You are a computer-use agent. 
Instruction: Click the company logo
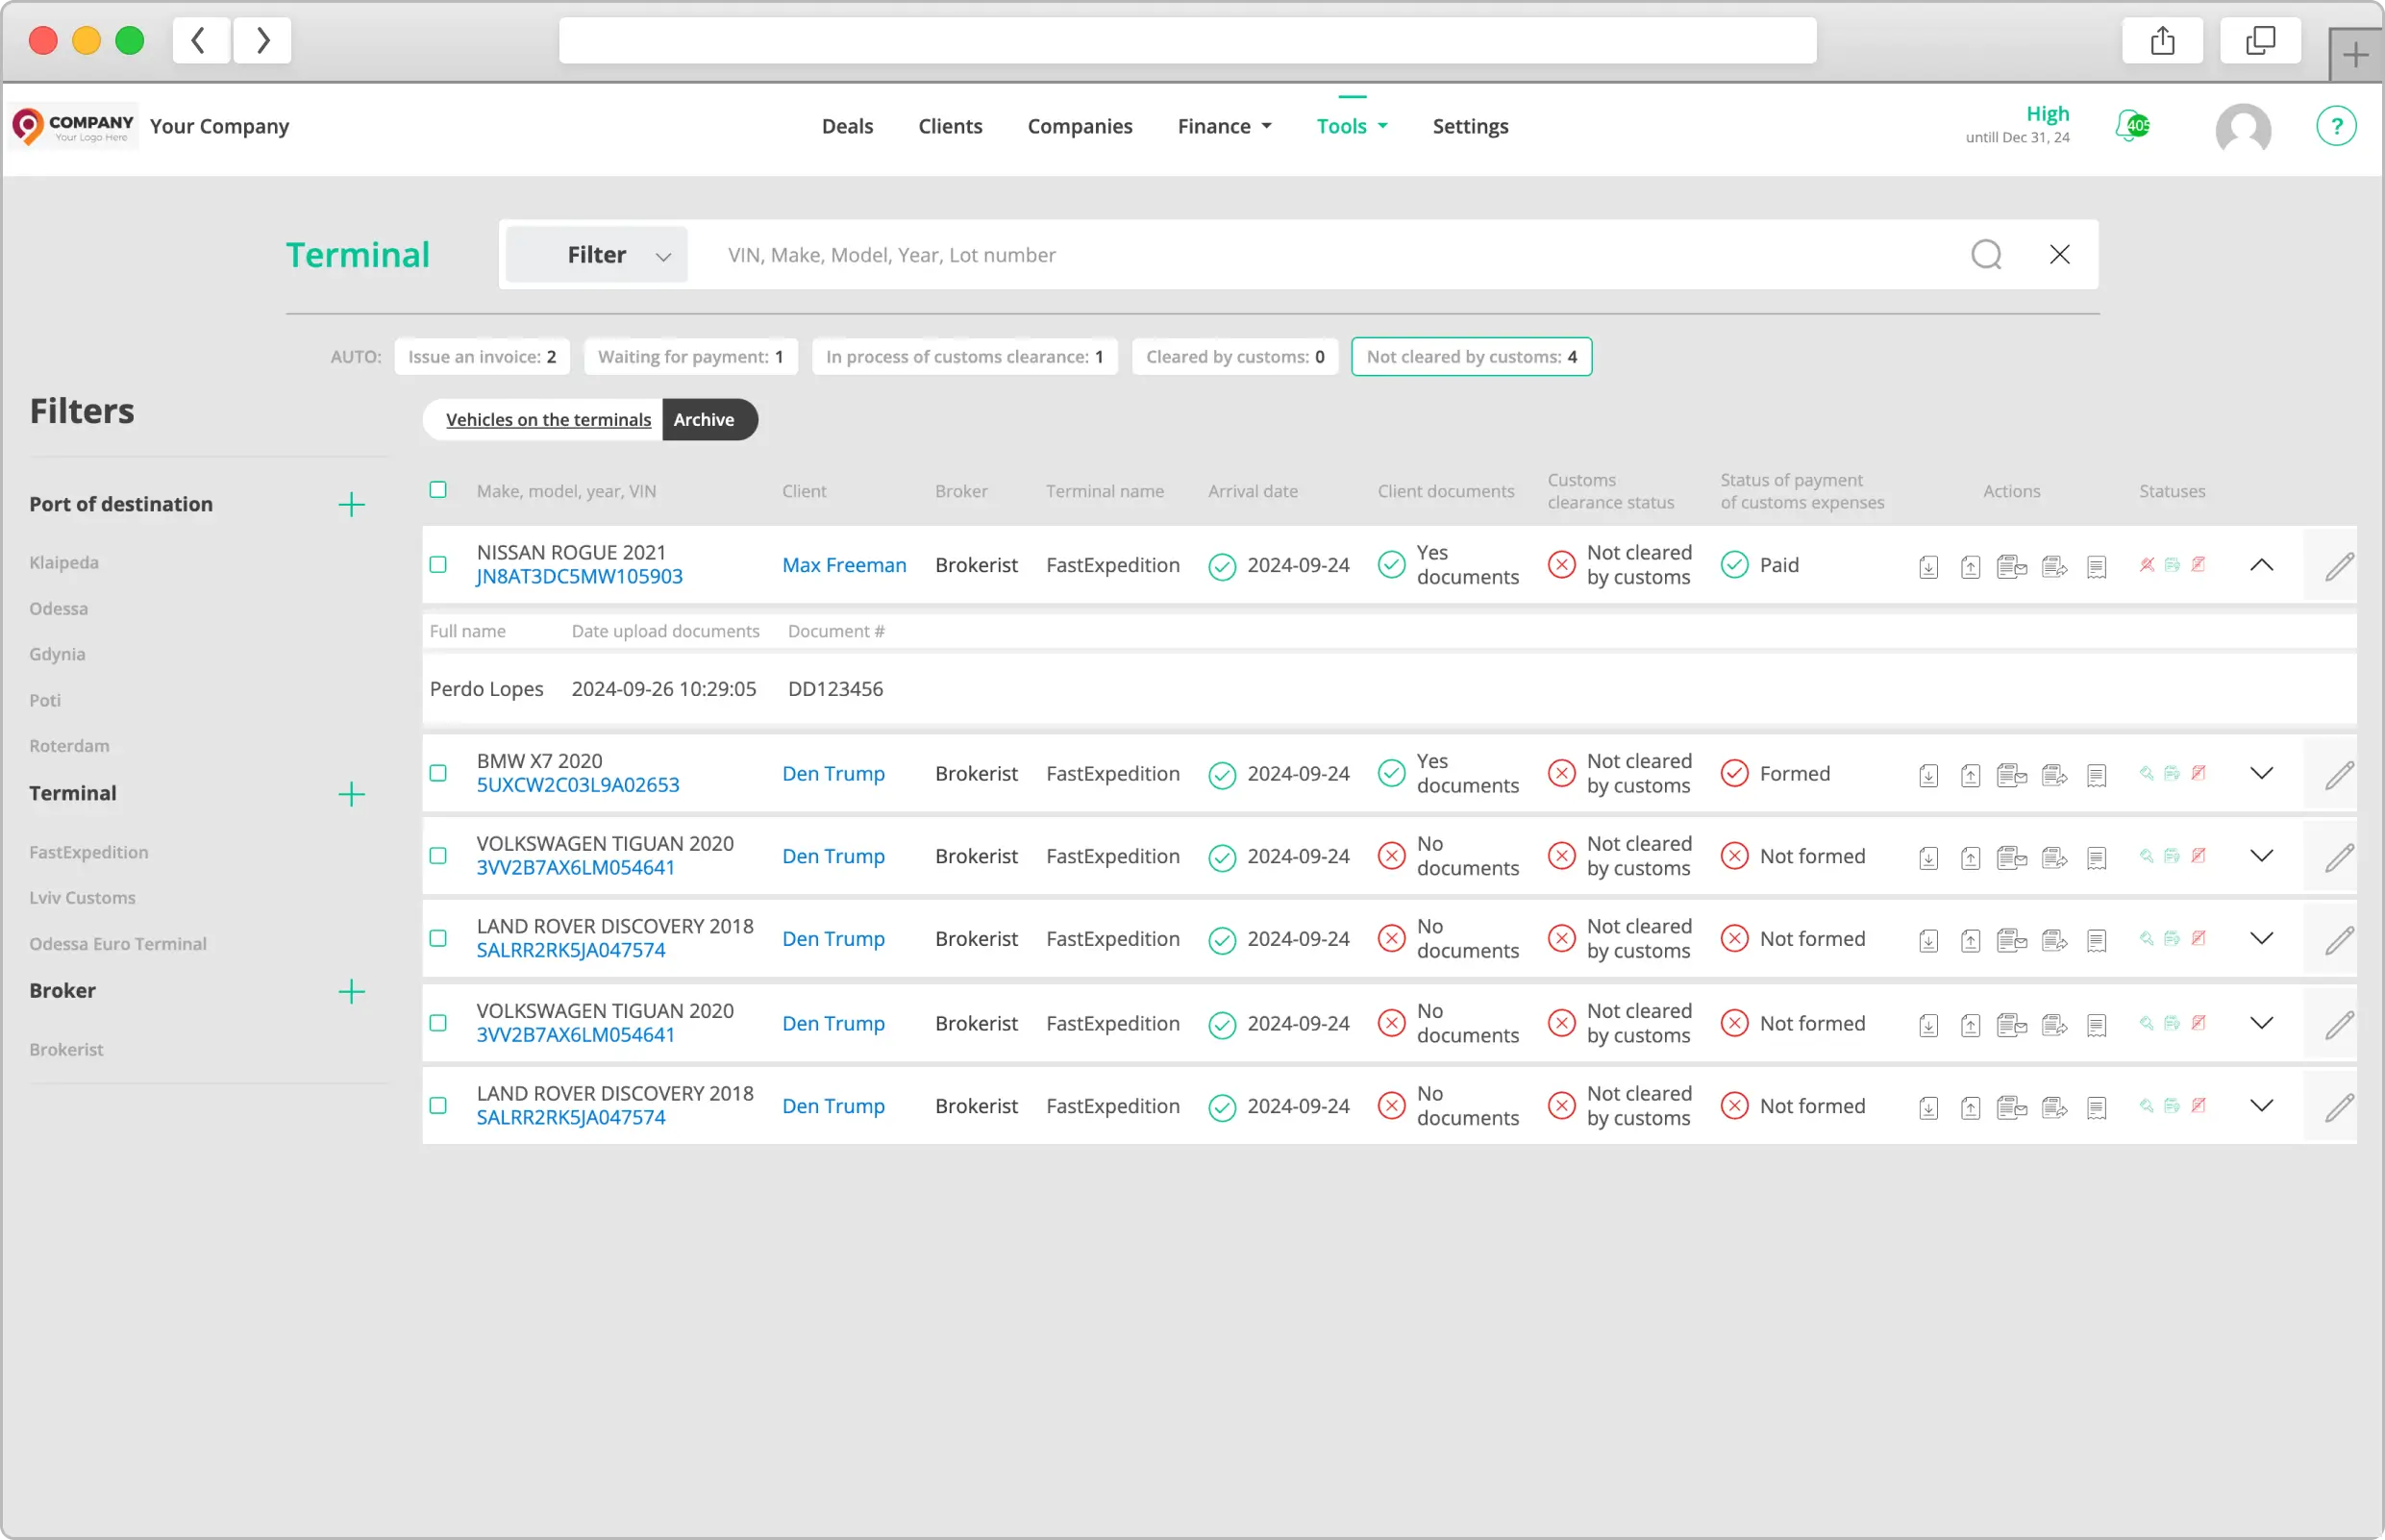click(x=73, y=126)
